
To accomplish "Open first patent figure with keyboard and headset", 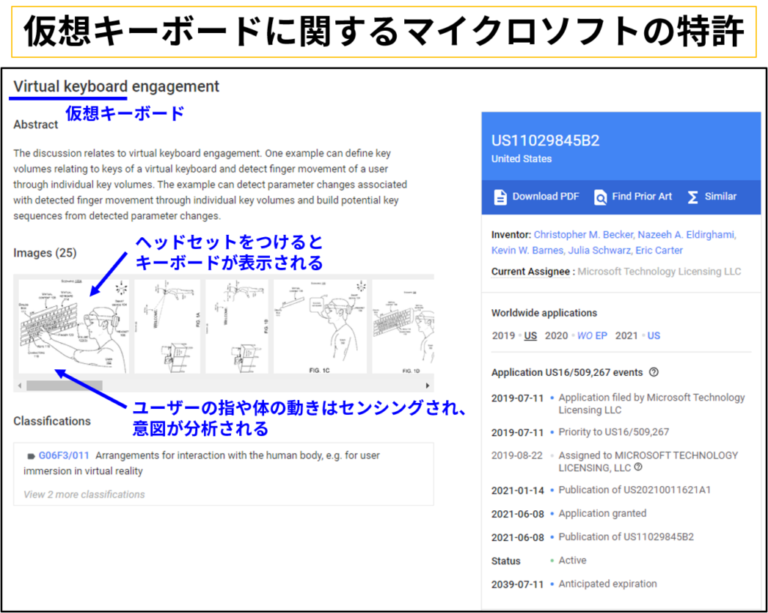I will [x=74, y=326].
